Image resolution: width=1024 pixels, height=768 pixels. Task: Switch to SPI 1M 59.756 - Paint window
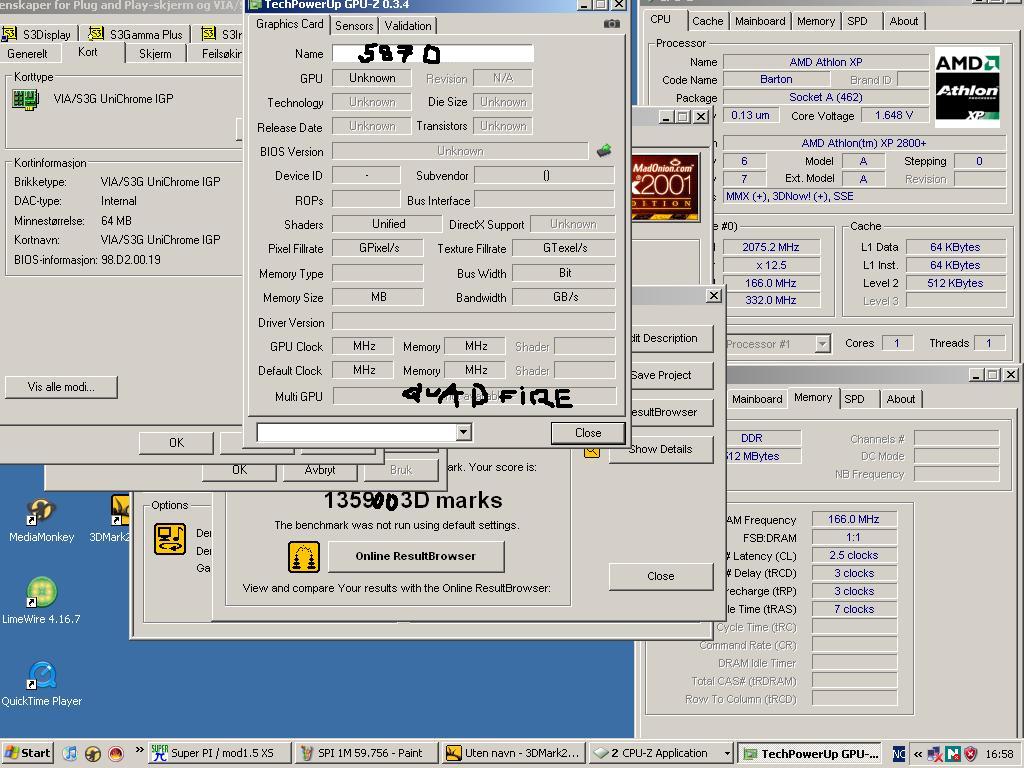click(x=366, y=754)
